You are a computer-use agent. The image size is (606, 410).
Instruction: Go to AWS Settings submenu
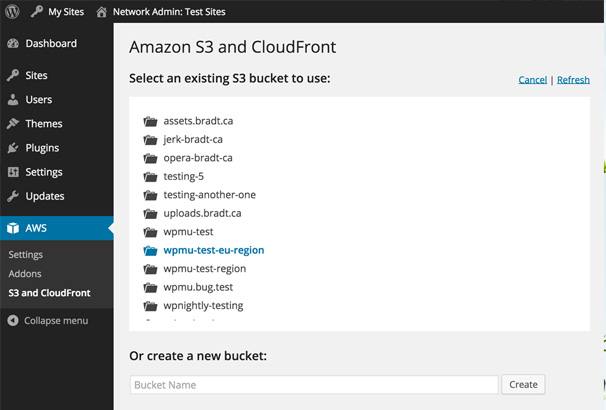26,255
